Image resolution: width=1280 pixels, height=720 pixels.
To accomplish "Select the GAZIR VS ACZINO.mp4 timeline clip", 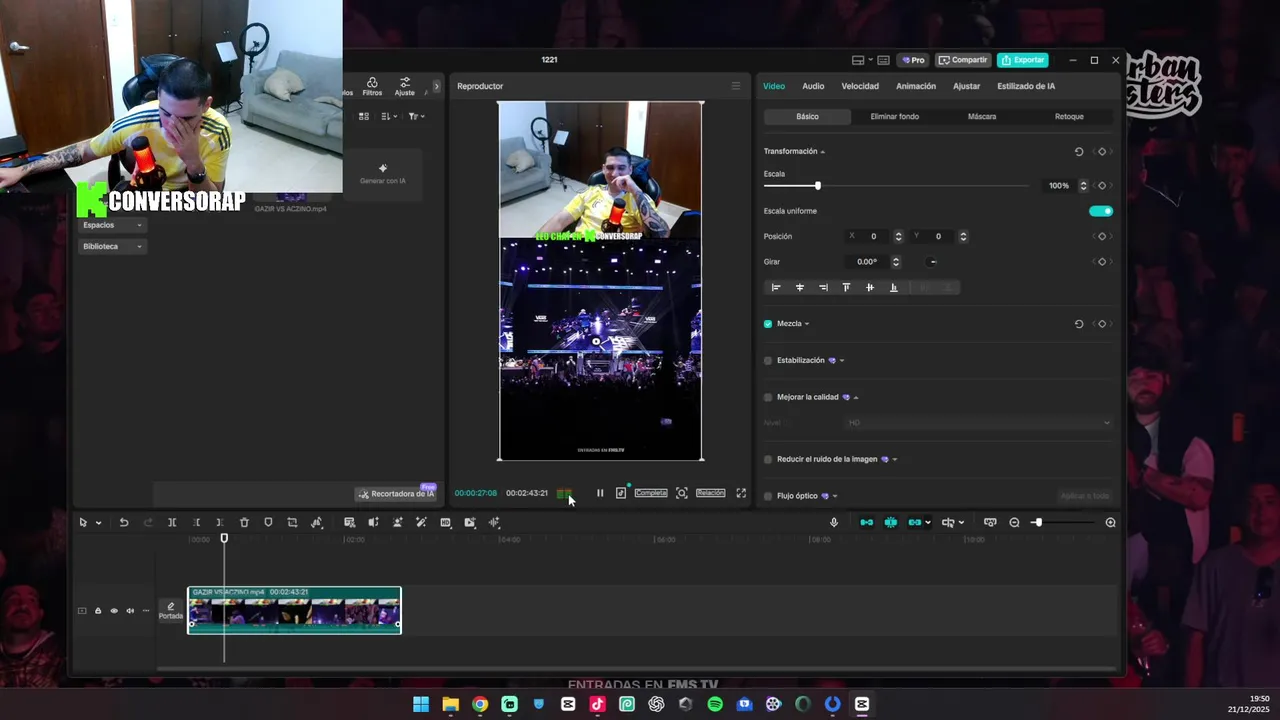I will tap(294, 610).
